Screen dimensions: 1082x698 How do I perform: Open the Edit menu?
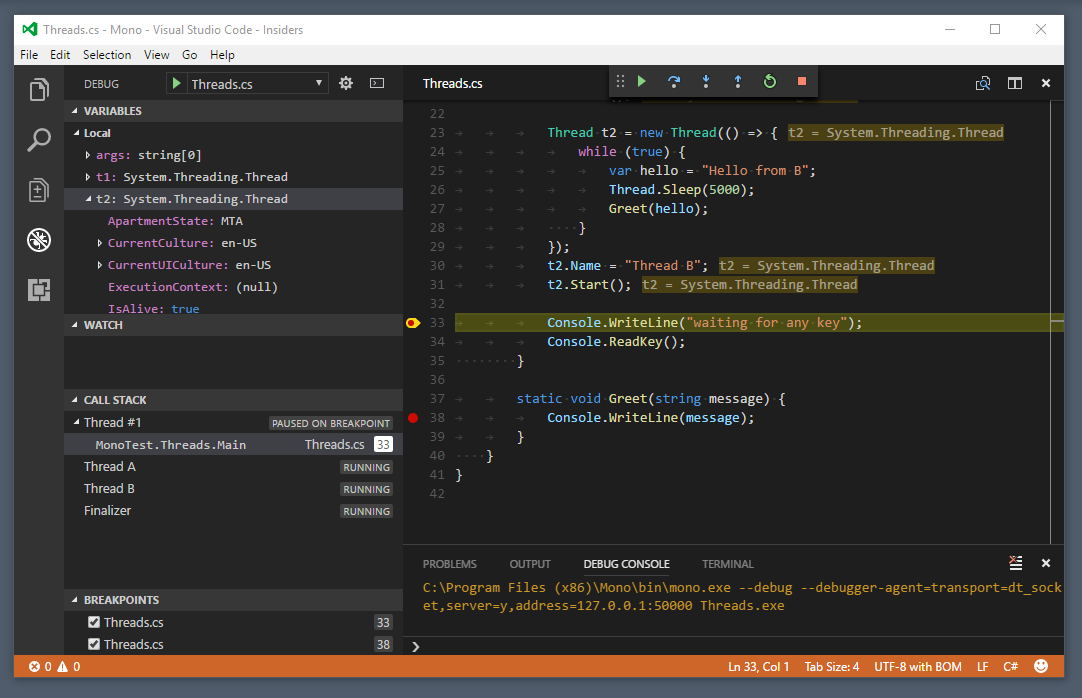[60, 54]
